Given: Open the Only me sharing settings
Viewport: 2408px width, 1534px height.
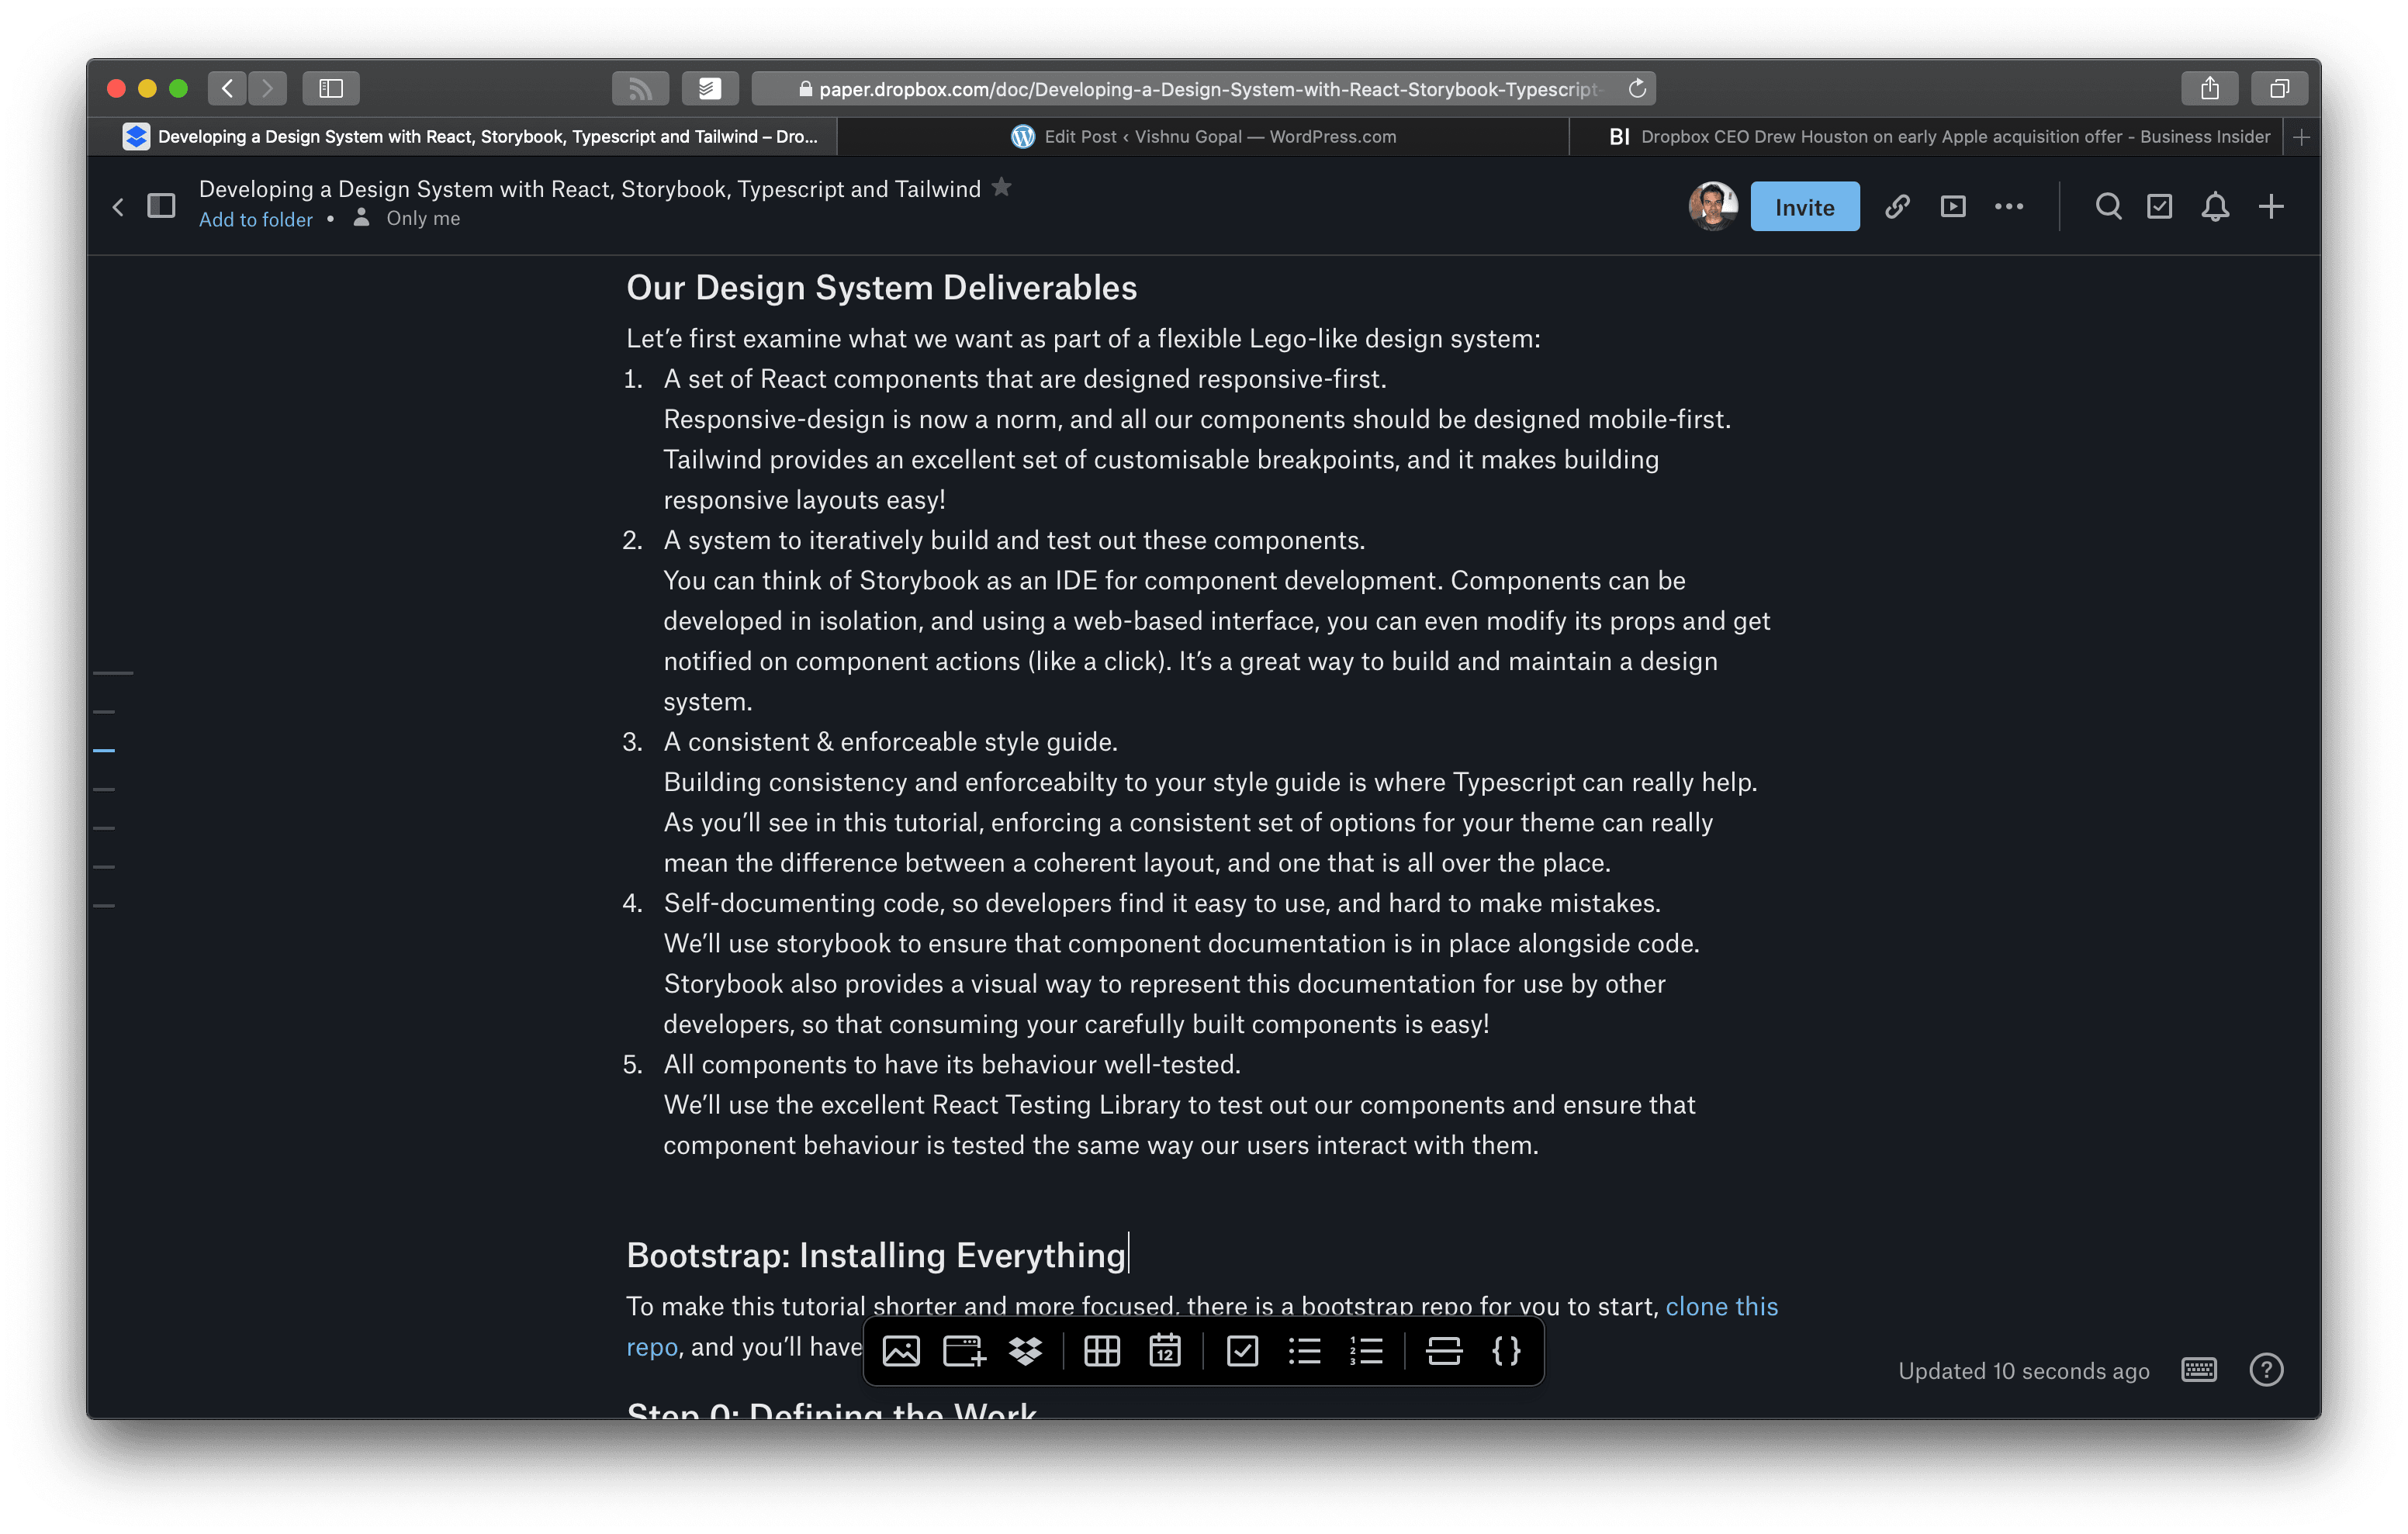Looking at the screenshot, I should point(407,218).
